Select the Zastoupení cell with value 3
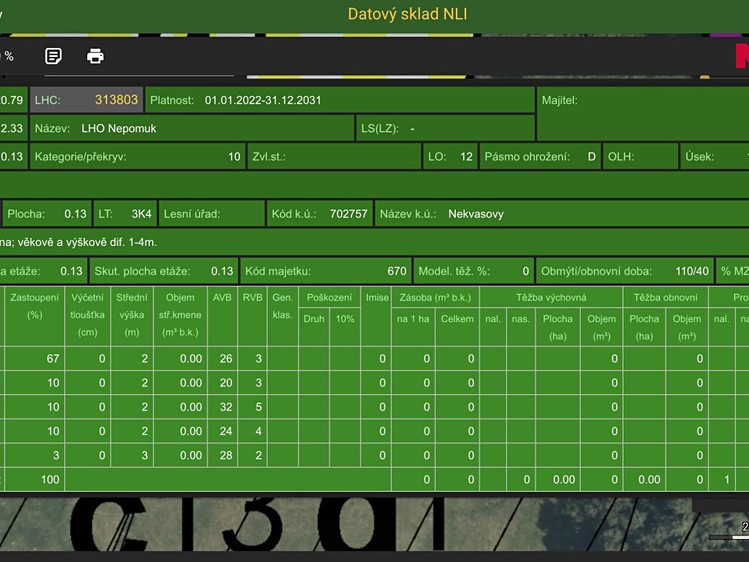Viewport: 749px width, 562px height. 34,455
